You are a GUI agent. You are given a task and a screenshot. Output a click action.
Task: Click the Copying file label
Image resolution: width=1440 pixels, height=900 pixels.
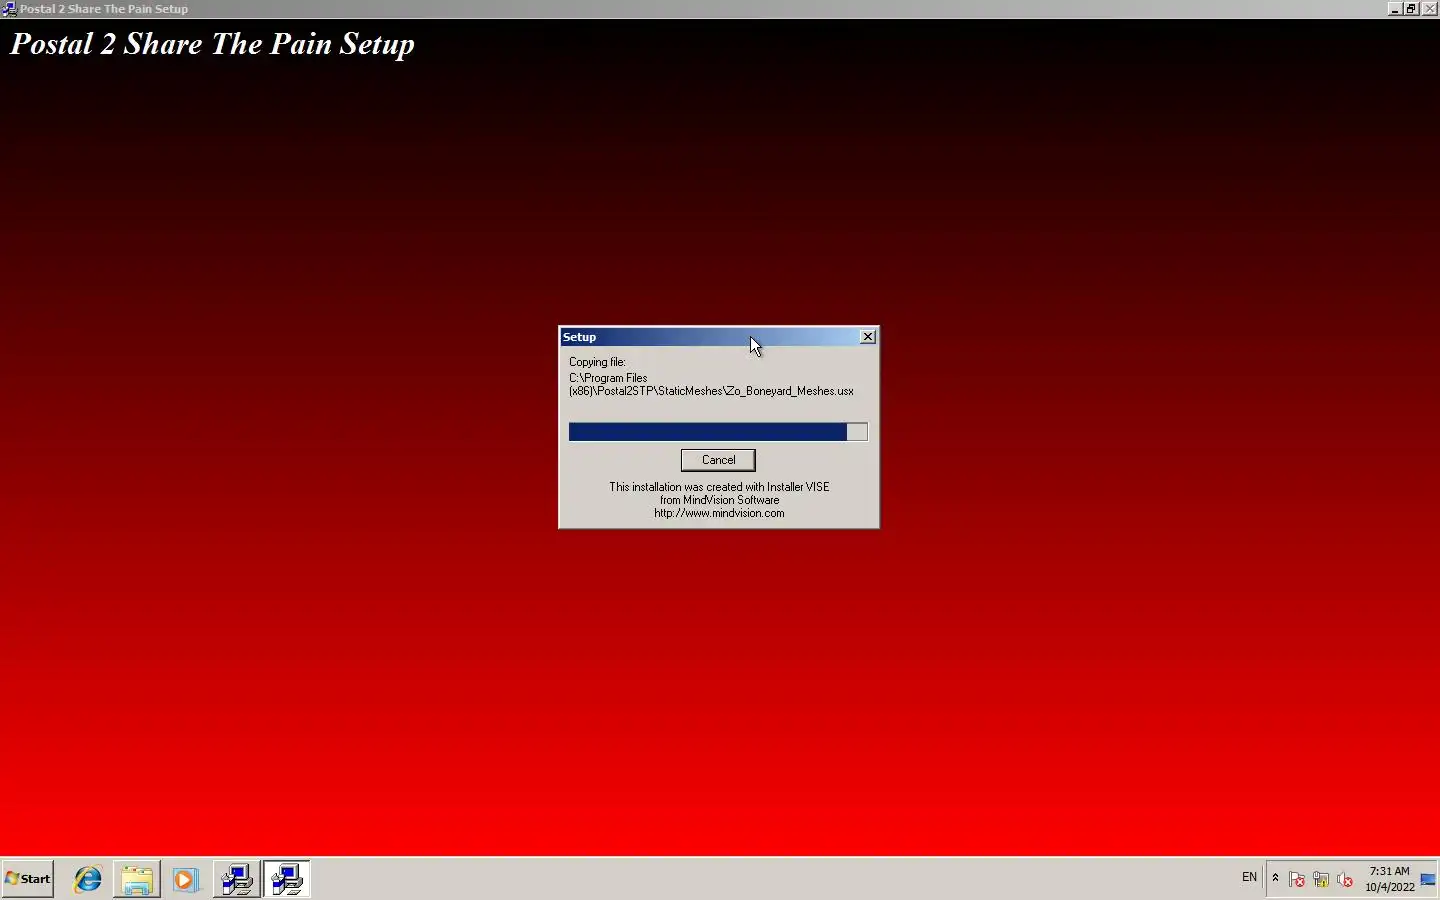click(597, 362)
